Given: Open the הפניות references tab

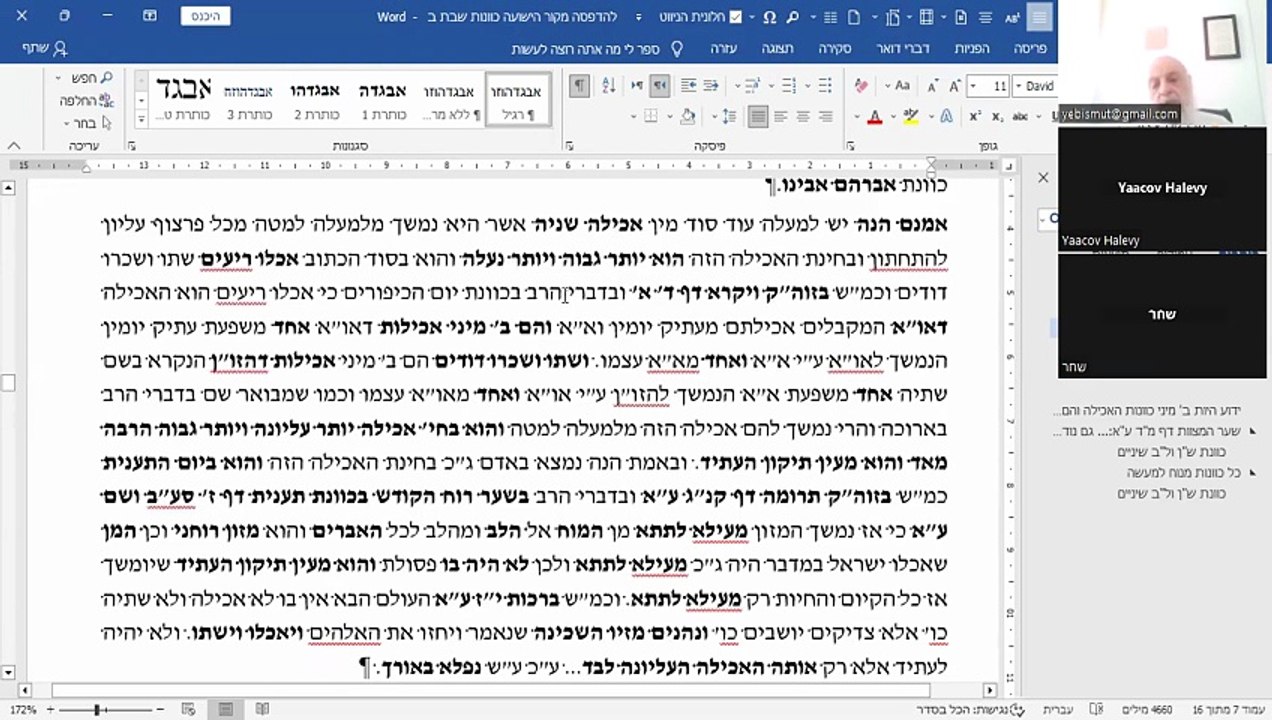Looking at the screenshot, I should coord(972,49).
